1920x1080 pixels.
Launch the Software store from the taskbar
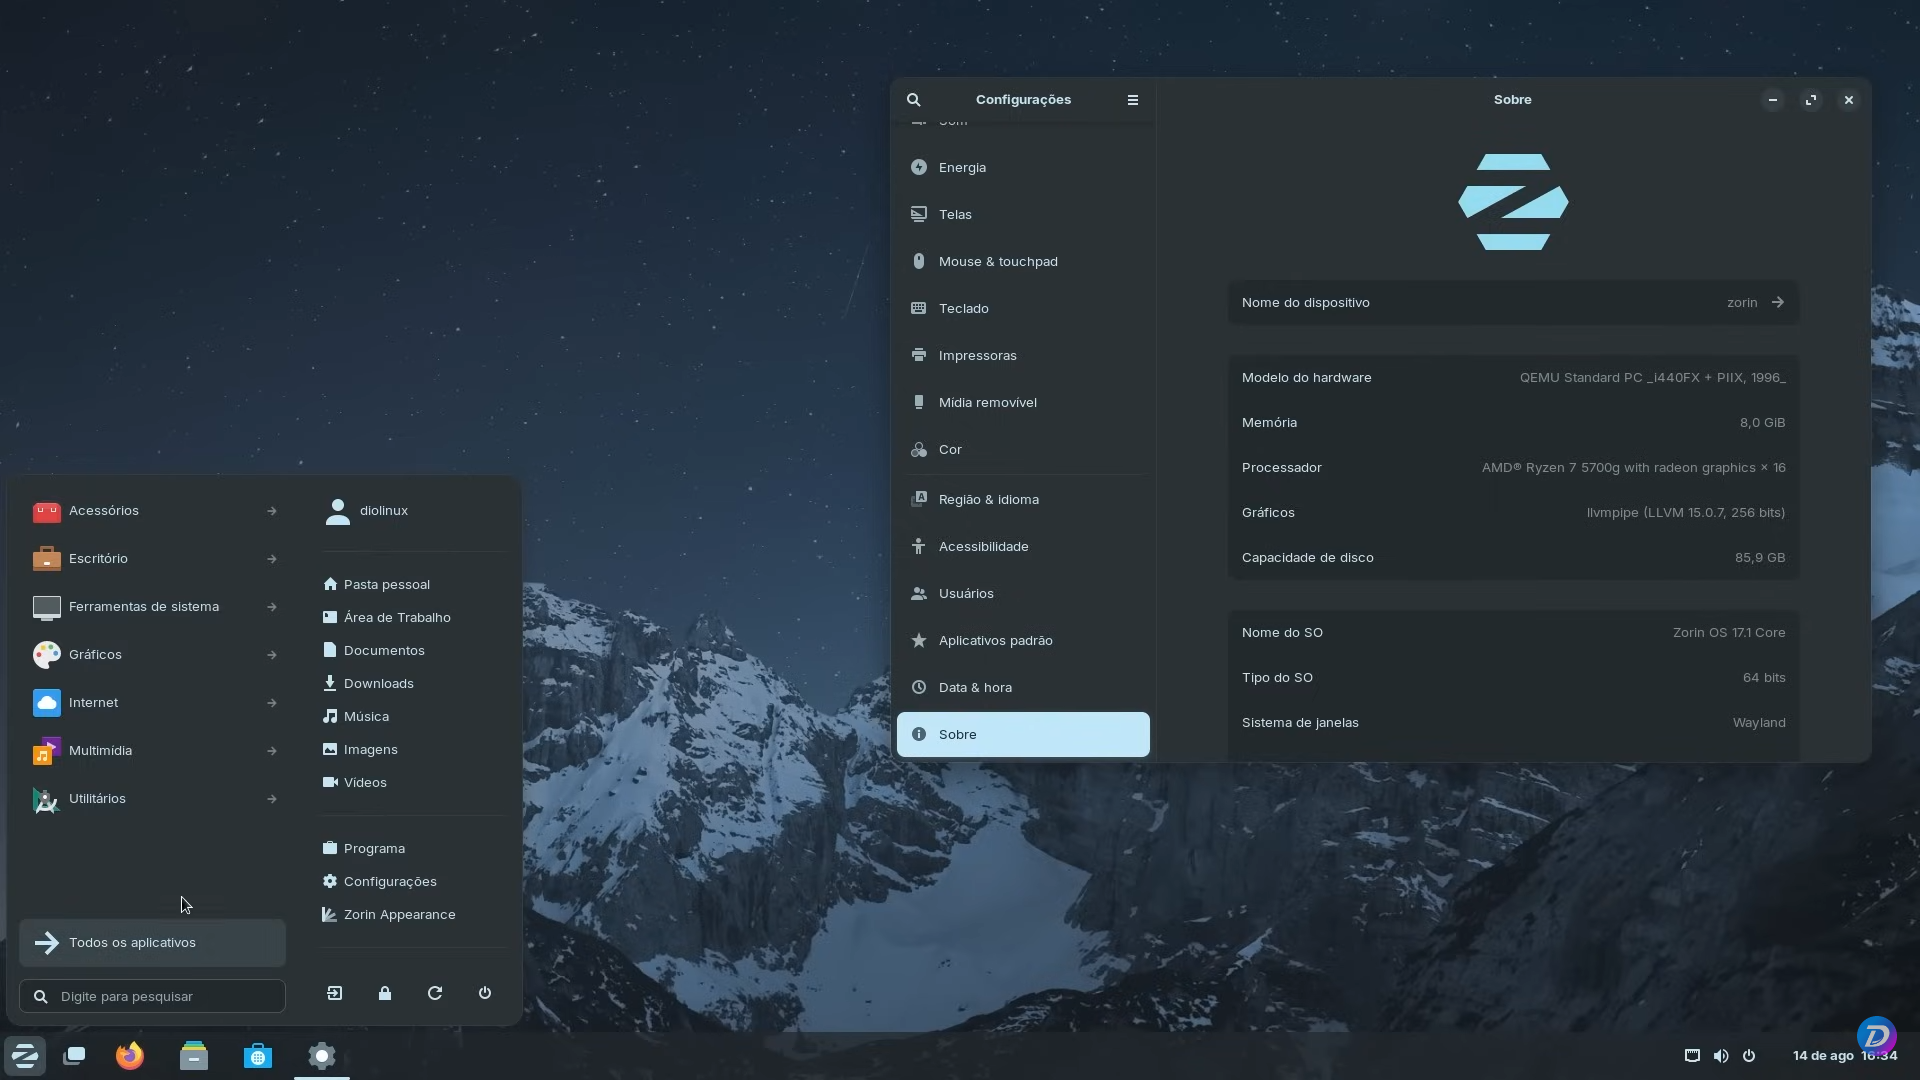click(257, 1056)
